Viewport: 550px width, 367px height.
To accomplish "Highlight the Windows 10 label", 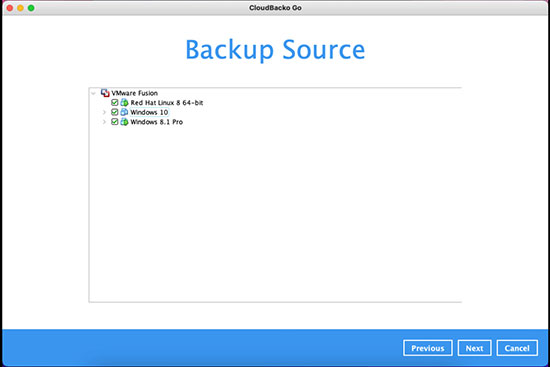I will click(149, 112).
